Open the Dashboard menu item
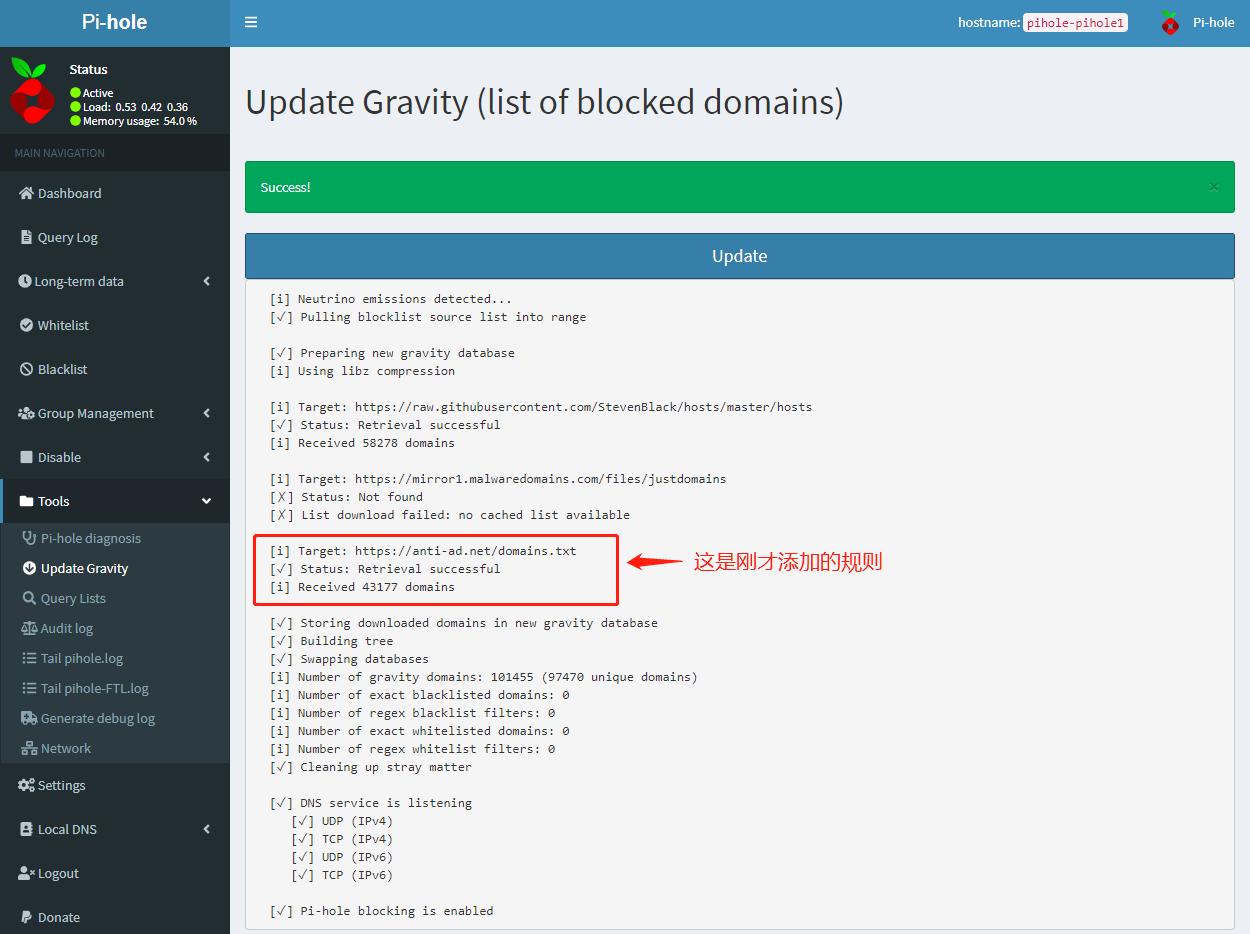 tap(115, 193)
